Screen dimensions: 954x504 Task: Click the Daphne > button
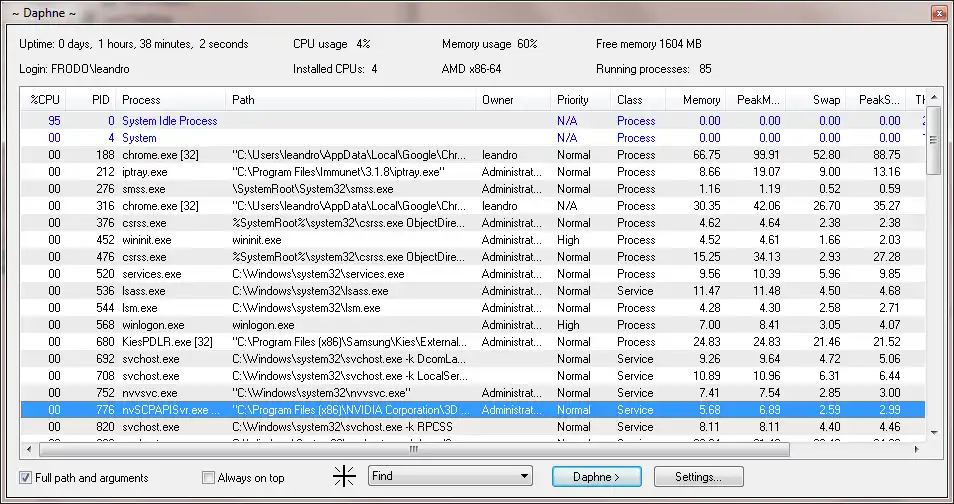pos(596,477)
